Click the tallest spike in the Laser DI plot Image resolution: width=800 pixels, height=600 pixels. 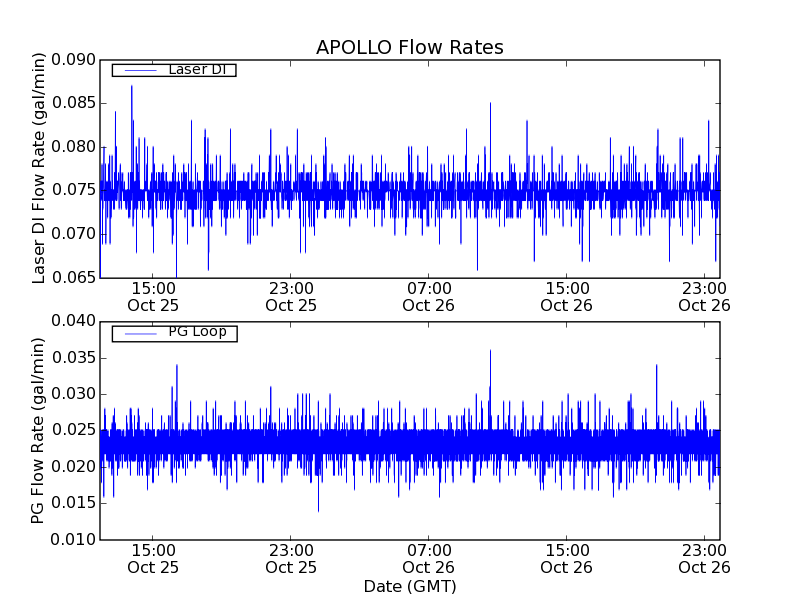pyautogui.click(x=131, y=87)
